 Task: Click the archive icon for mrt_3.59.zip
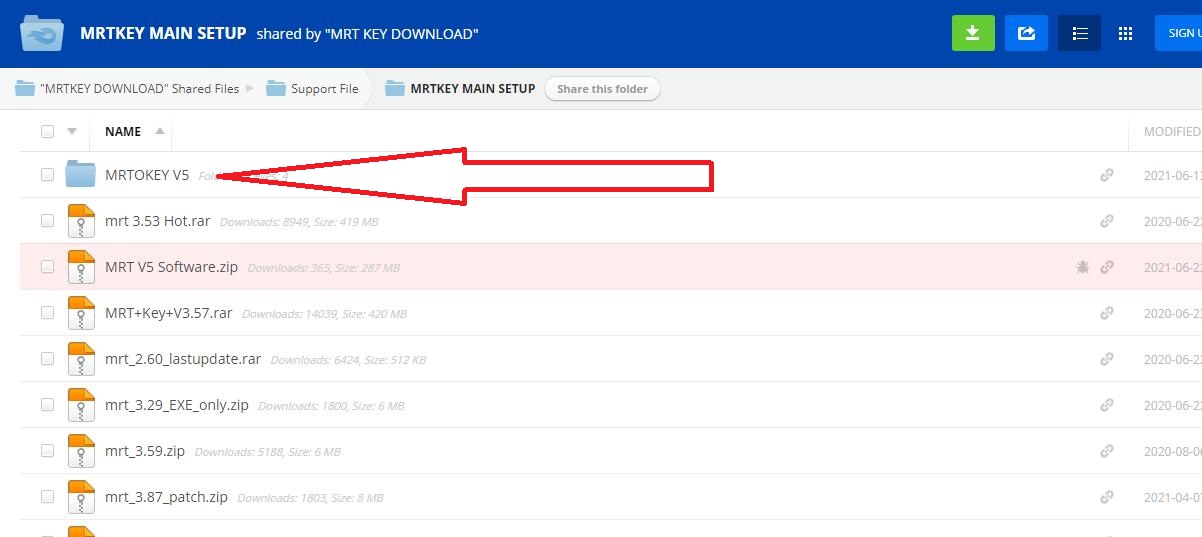click(80, 451)
